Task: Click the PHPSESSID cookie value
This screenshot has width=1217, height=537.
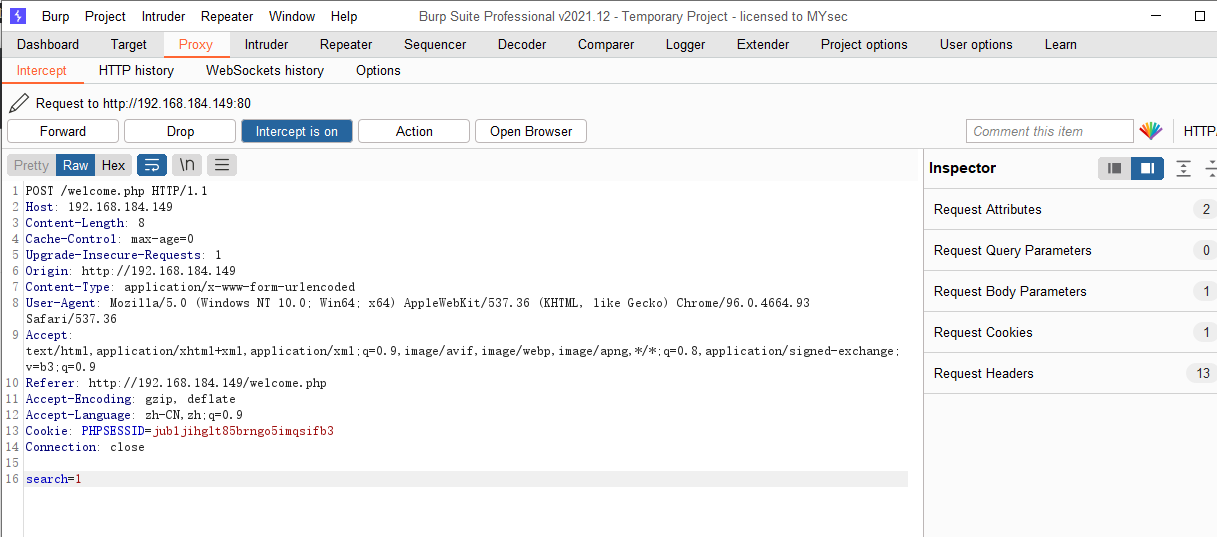Action: (243, 431)
